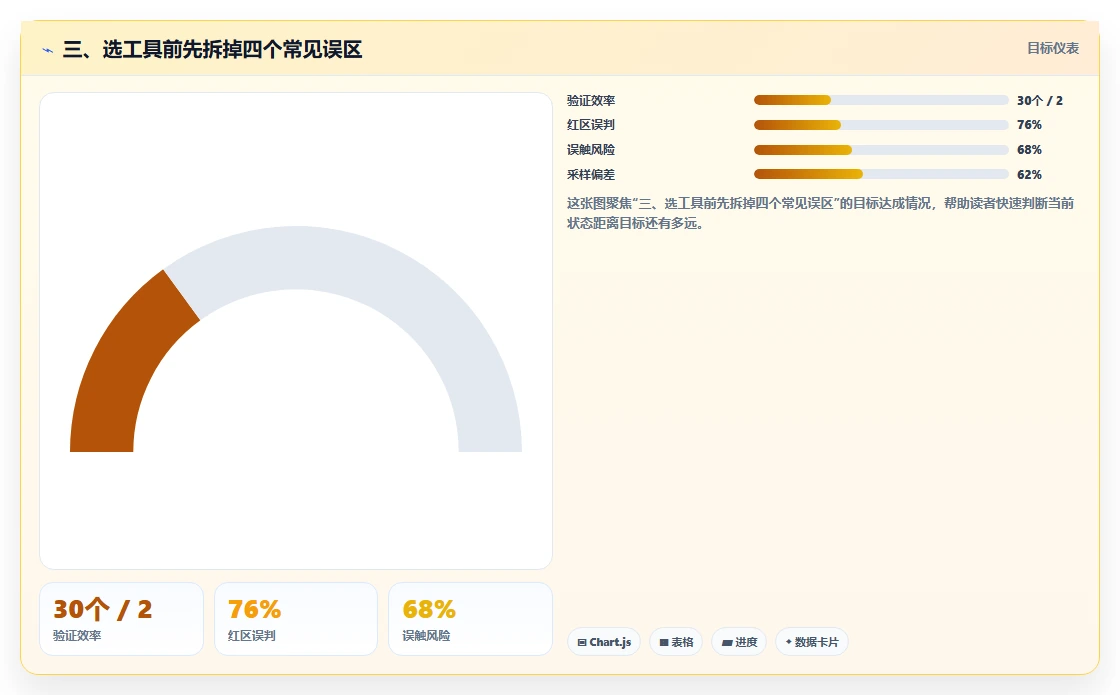Click the 目标仪表 label in header
The image size is (1120, 695).
tap(1053, 49)
